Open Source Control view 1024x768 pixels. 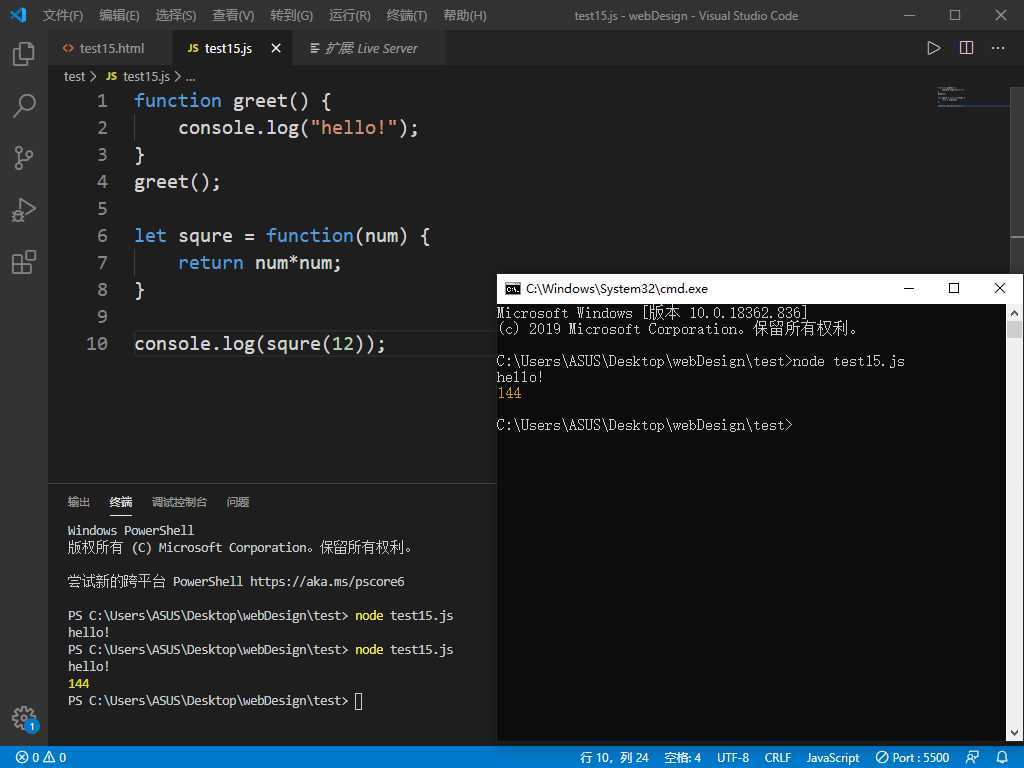click(24, 157)
